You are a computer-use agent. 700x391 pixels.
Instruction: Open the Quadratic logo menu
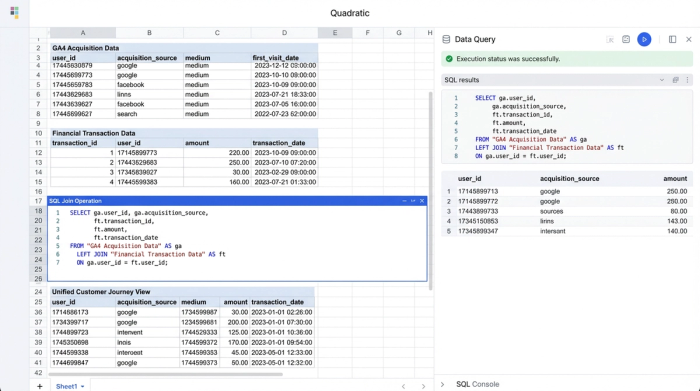(x=14, y=12)
